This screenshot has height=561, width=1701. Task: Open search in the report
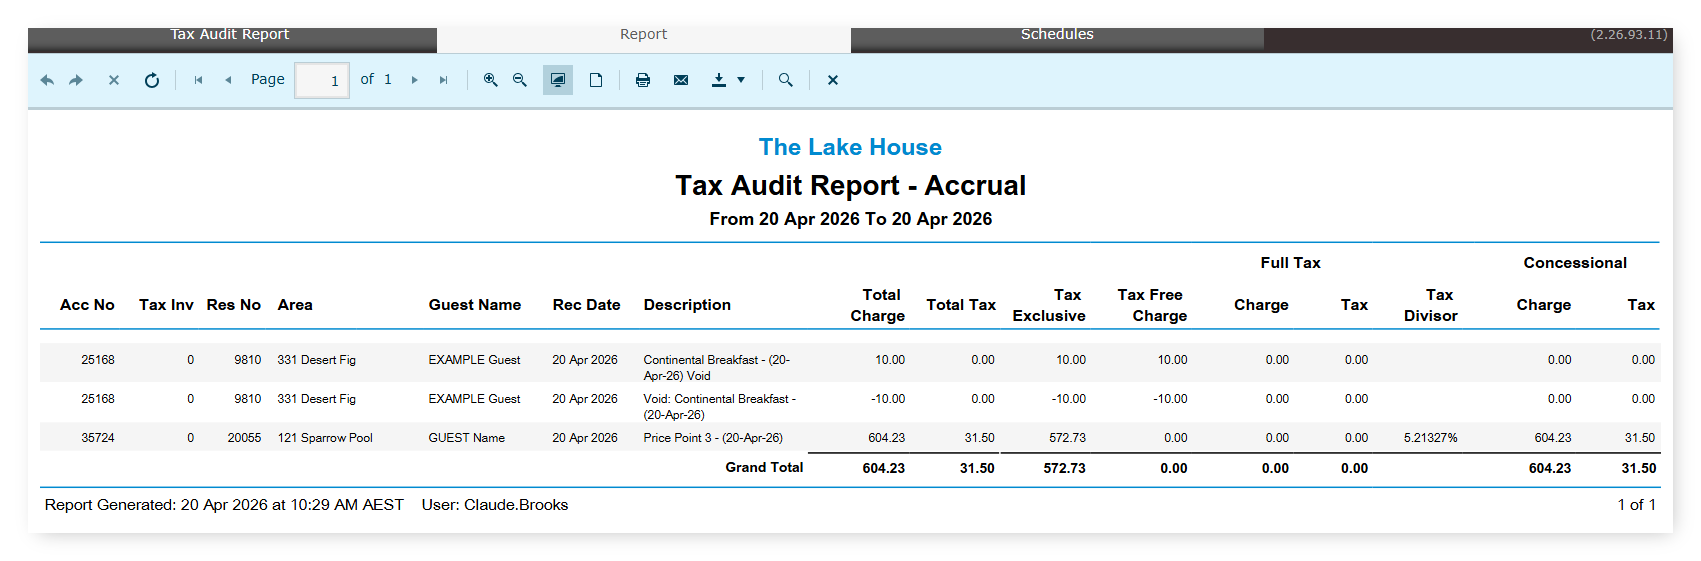point(786,80)
